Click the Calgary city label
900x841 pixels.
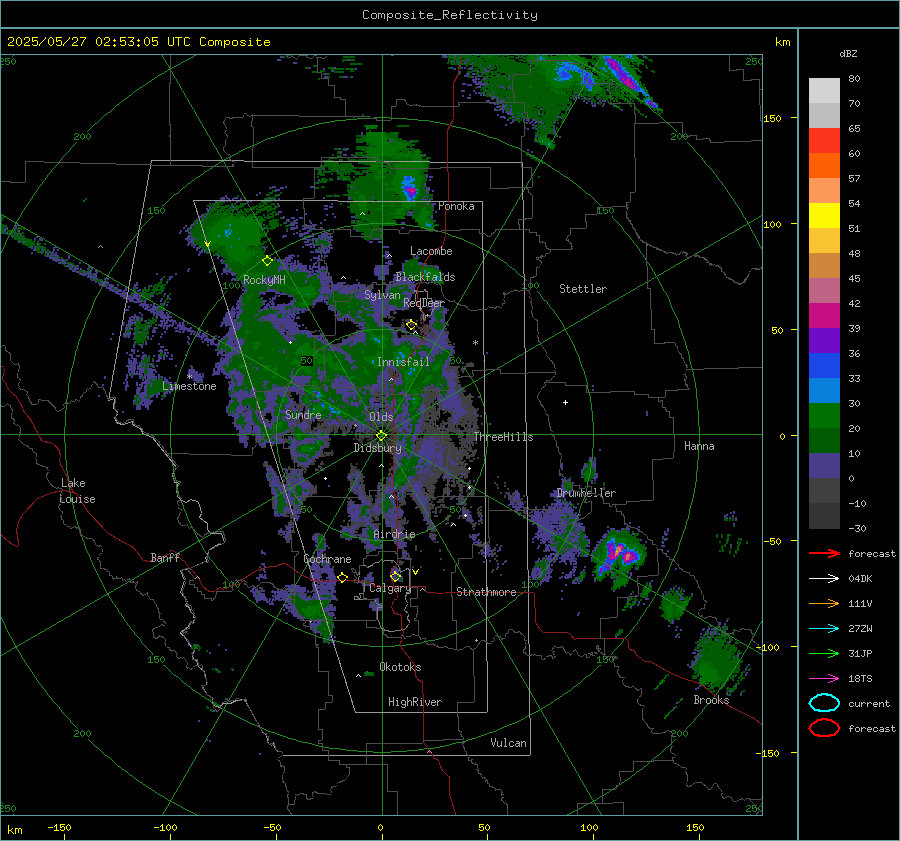click(390, 588)
